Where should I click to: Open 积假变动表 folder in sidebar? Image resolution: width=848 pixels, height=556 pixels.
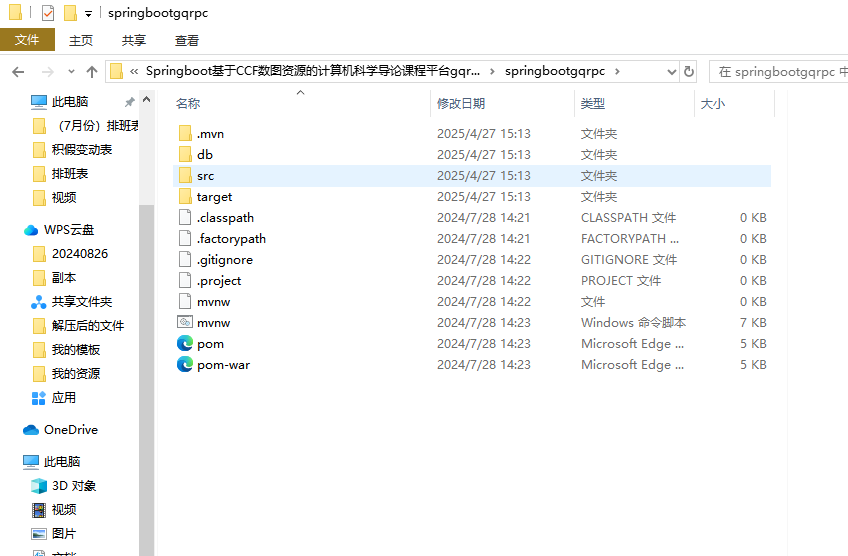[x=72, y=149]
